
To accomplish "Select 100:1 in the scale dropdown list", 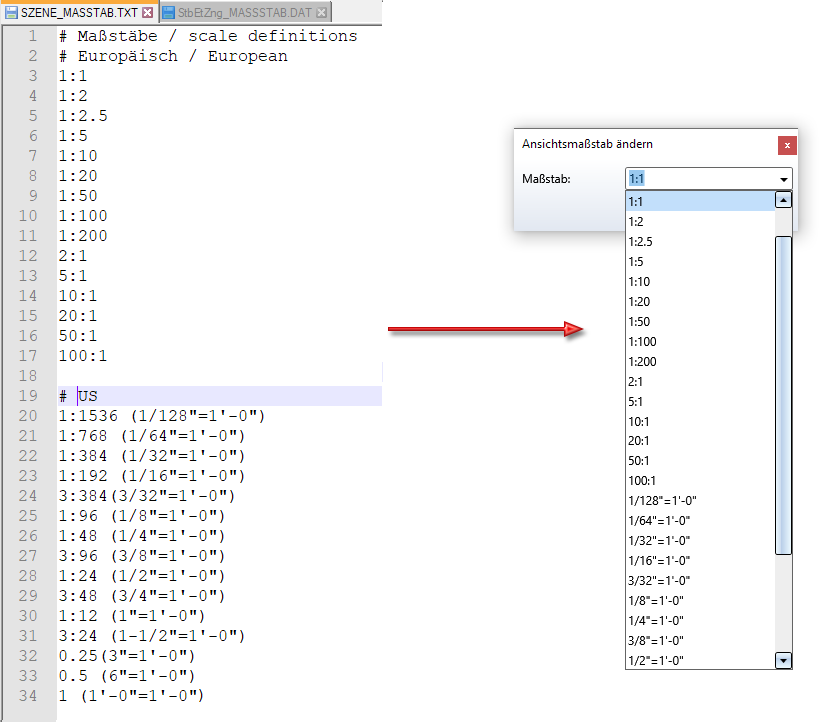I will pyautogui.click(x=700, y=481).
